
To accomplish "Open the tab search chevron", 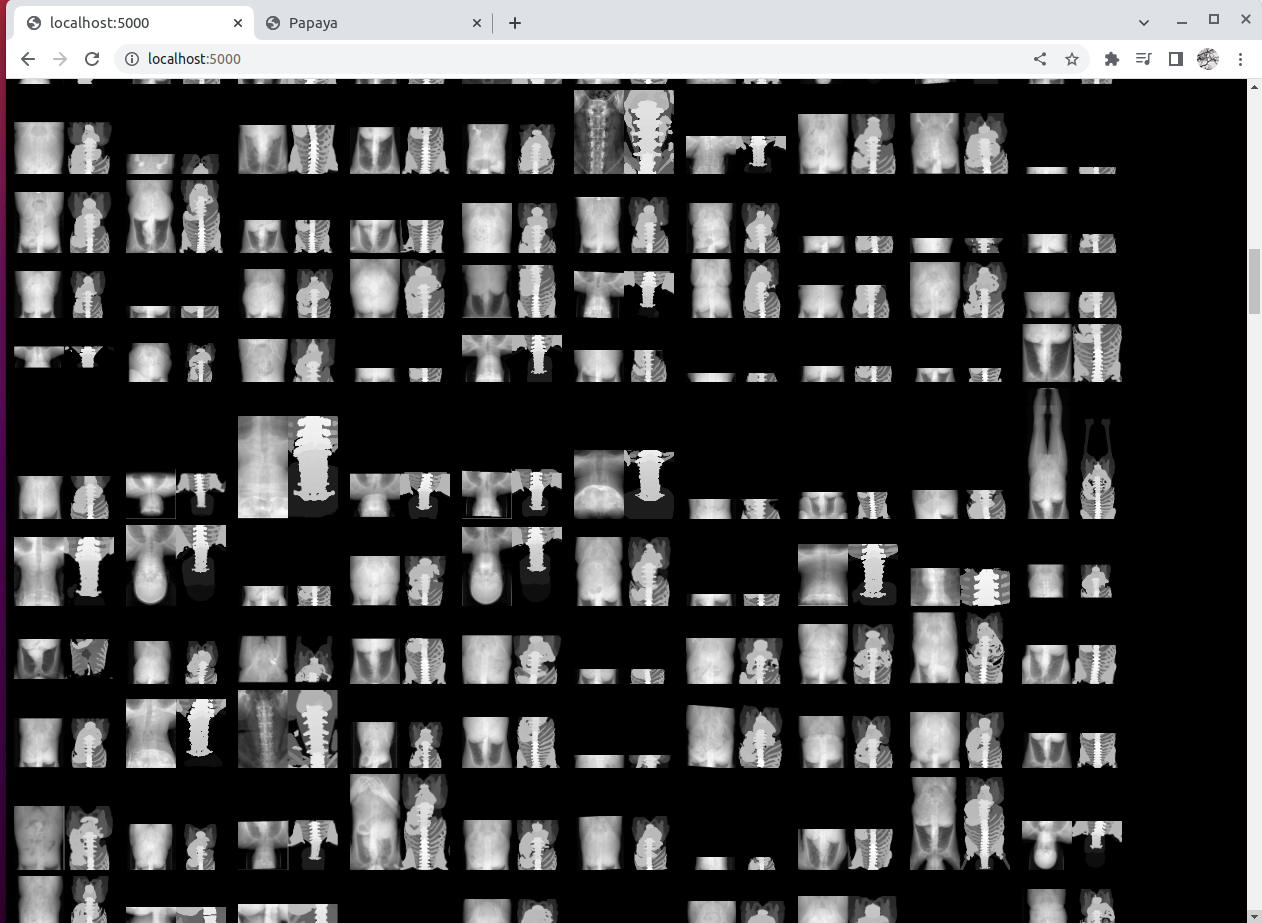I will [x=1144, y=22].
